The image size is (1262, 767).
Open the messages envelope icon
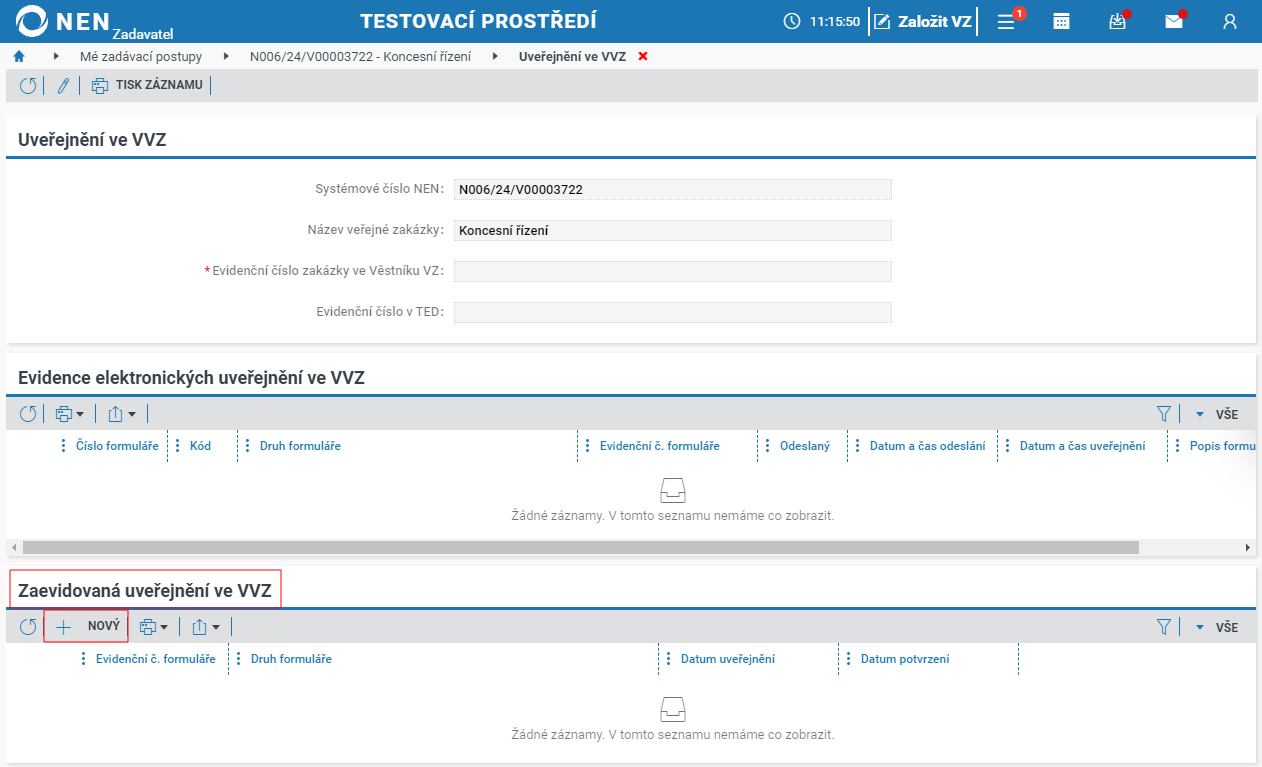pos(1174,21)
